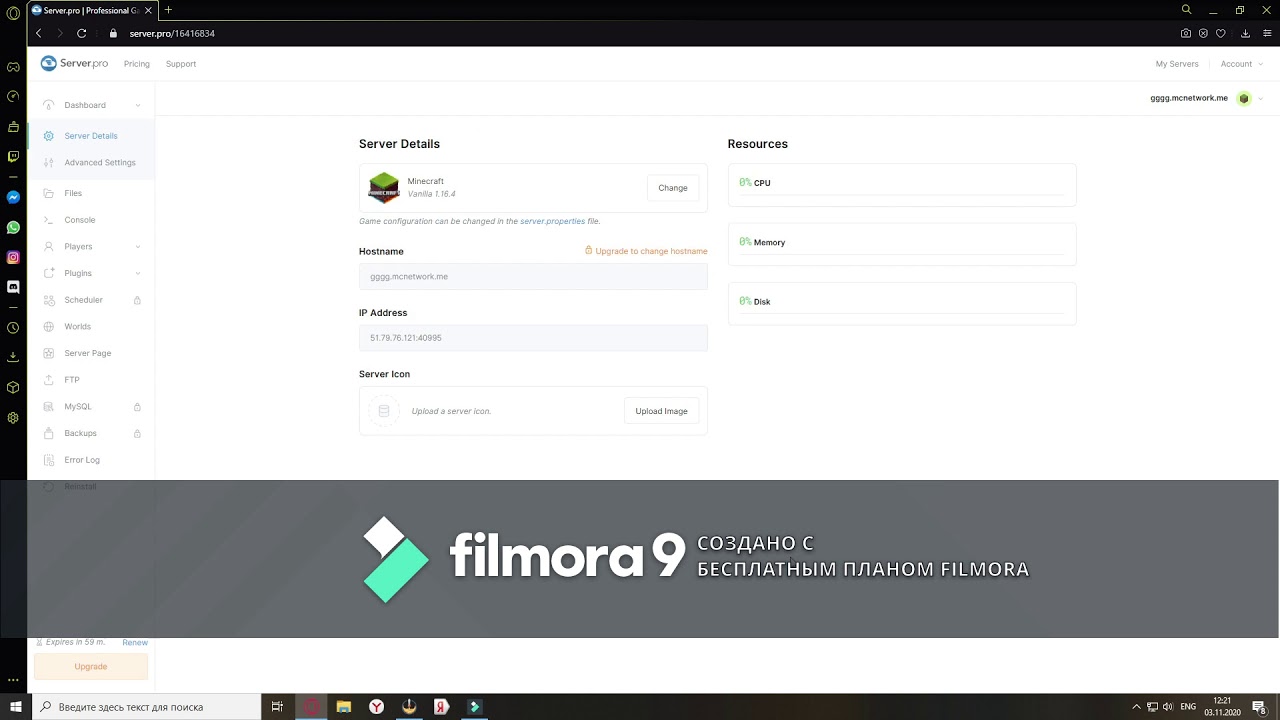The image size is (1280, 720).
Task: Open File Explorer from taskbar
Action: (x=344, y=707)
